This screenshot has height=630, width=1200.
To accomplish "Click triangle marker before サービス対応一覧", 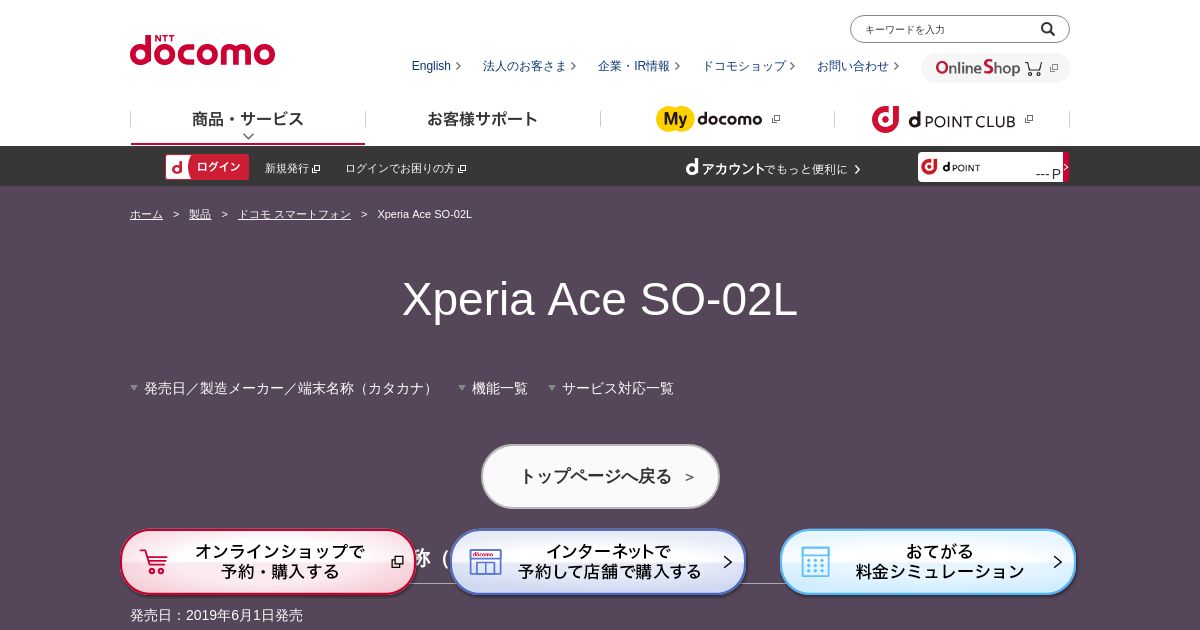I will pyautogui.click(x=552, y=387).
